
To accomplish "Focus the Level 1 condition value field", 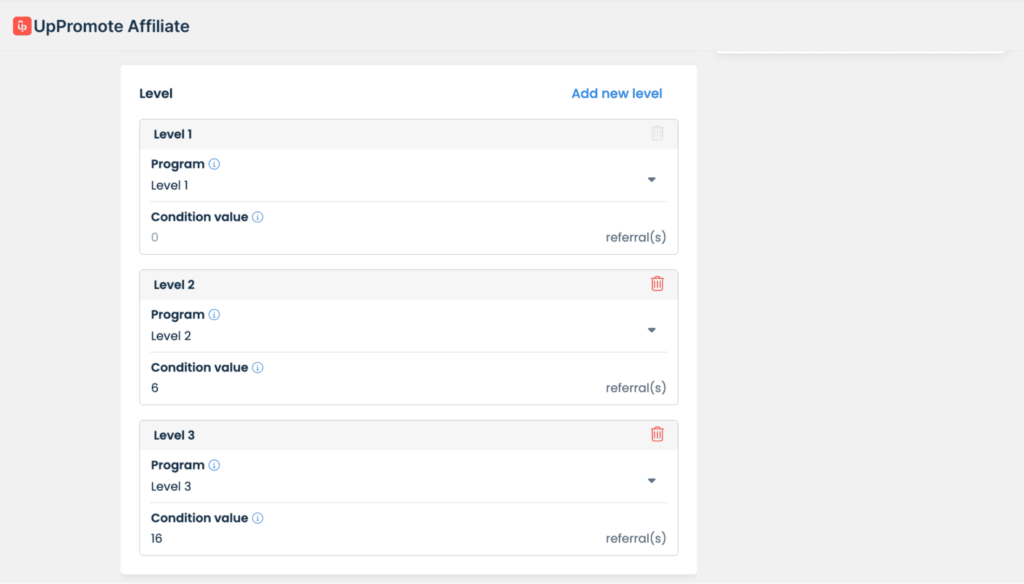I will click(x=370, y=238).
